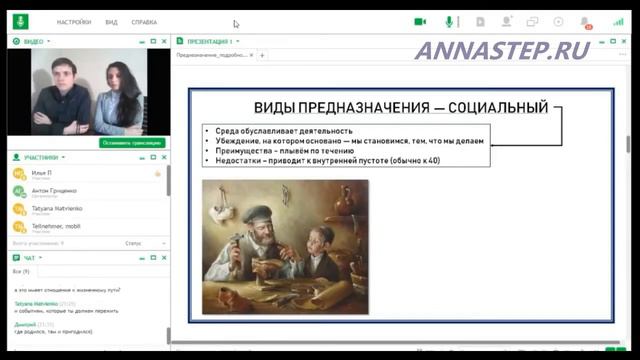Click the shoemaker painting on the slide
The image size is (640, 360).
point(285,247)
